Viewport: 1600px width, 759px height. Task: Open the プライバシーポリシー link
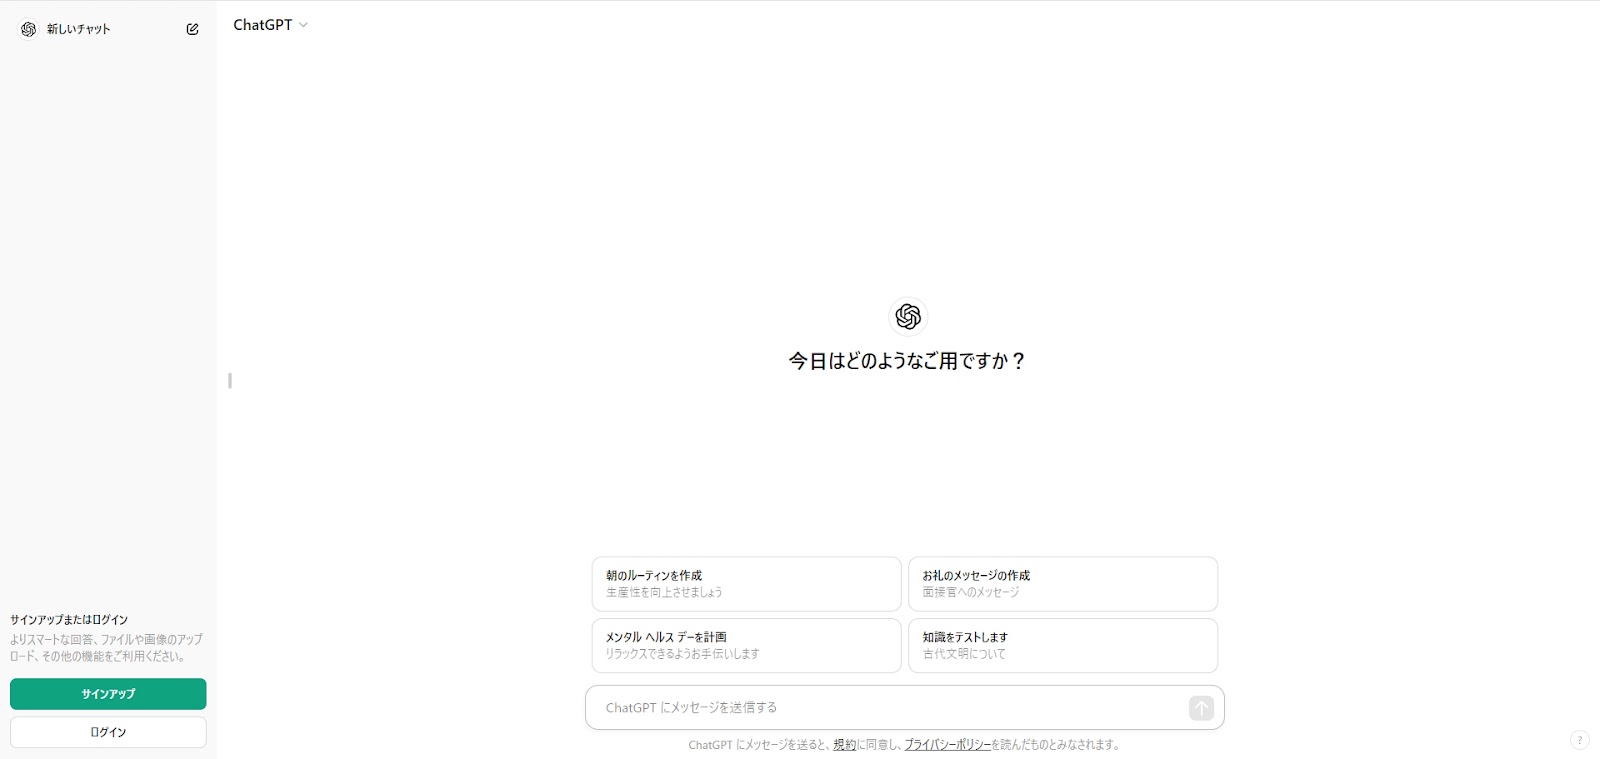pyautogui.click(x=948, y=745)
